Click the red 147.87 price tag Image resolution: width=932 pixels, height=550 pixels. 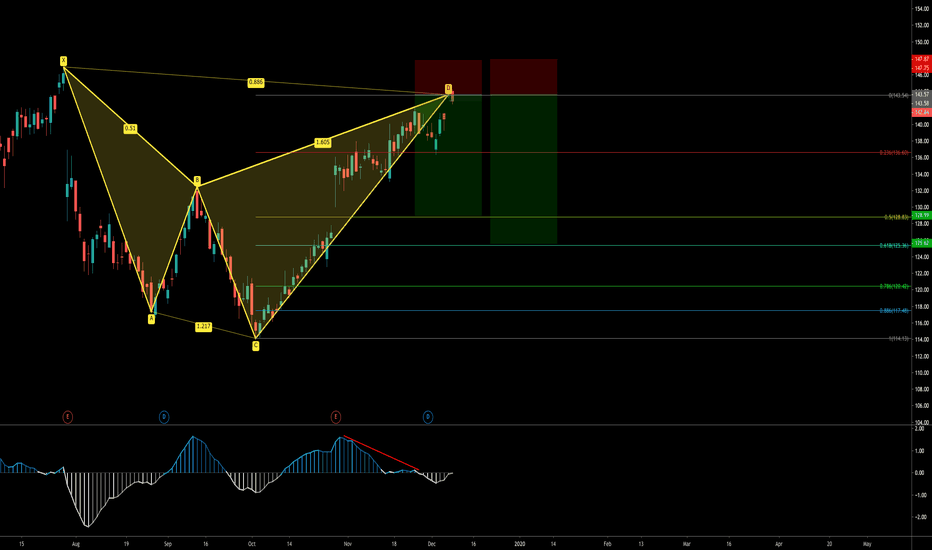point(921,59)
